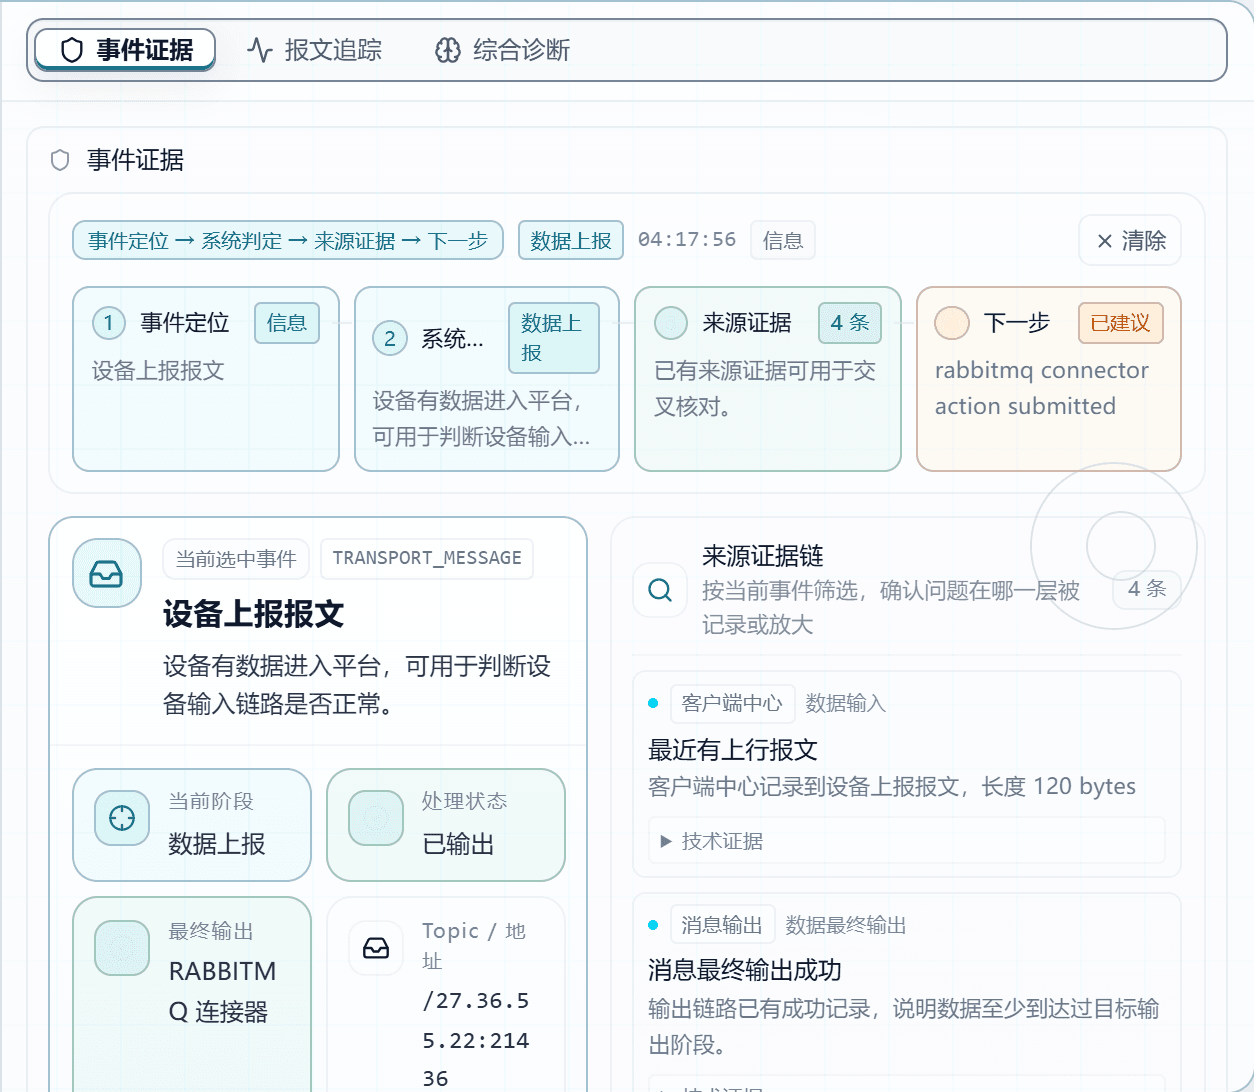Viewport: 1254px width, 1092px height.
Task: Click the 4 条 badge on 来源证据 card
Action: tap(850, 323)
